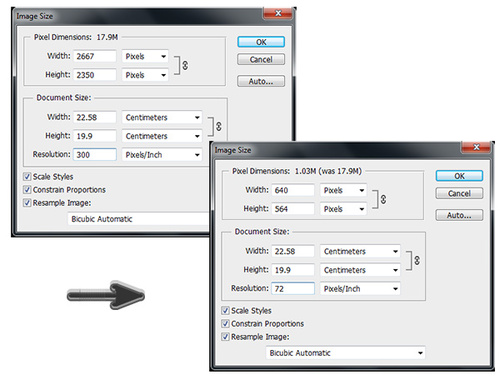Toggle Scale Styles checkbox in front dialog
500x385 pixels.
[x=226, y=311]
